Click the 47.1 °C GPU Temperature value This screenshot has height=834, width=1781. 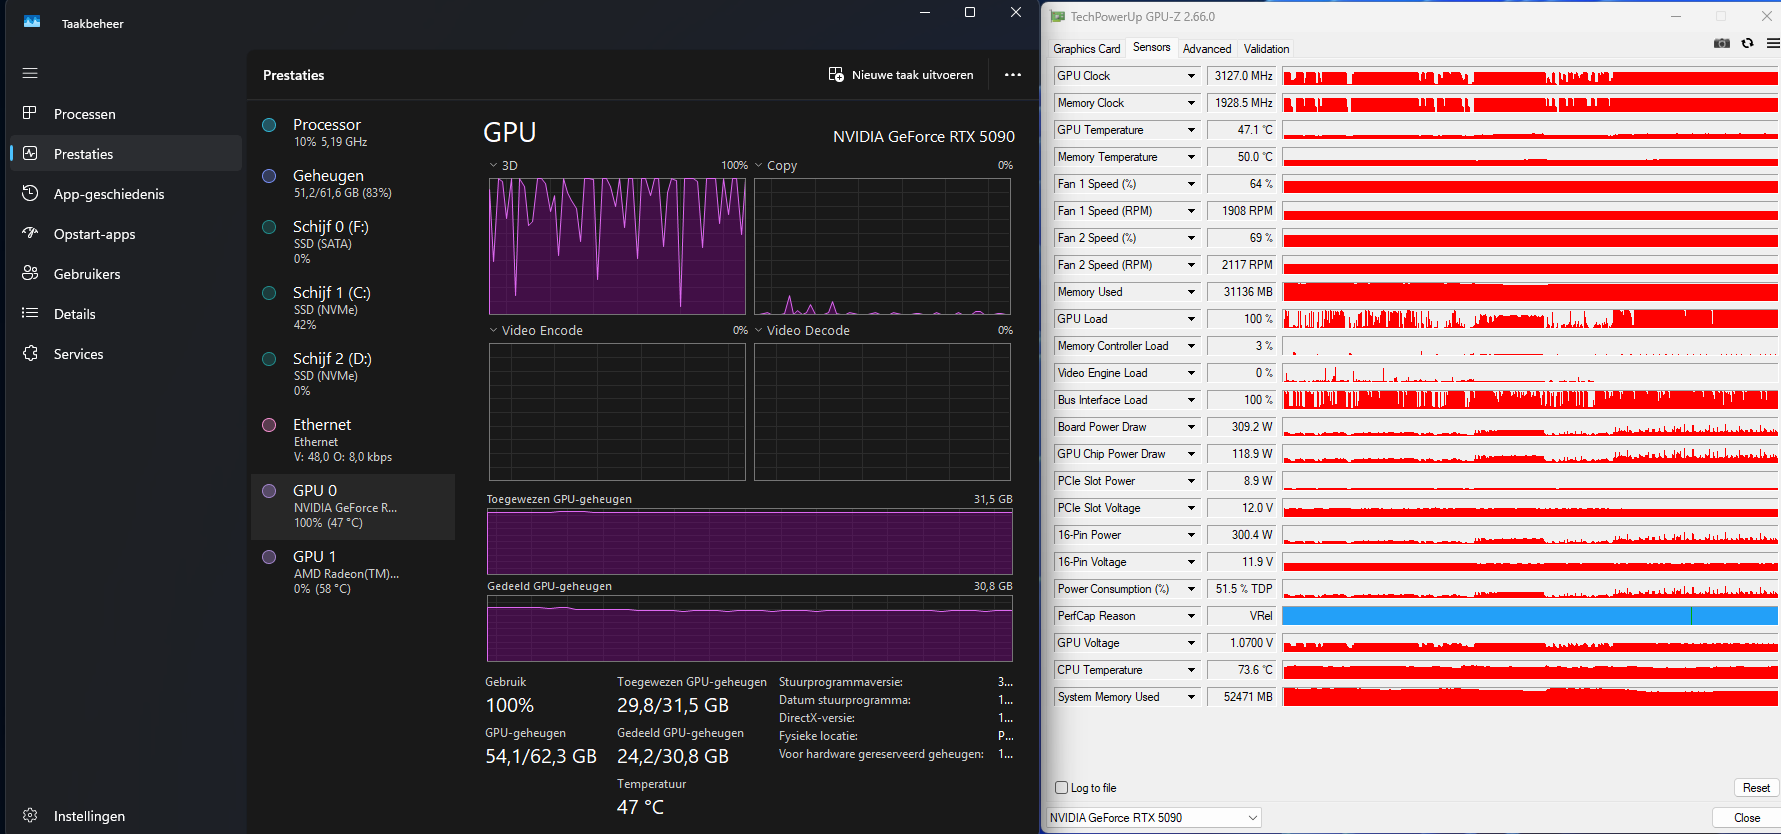pyautogui.click(x=1242, y=130)
